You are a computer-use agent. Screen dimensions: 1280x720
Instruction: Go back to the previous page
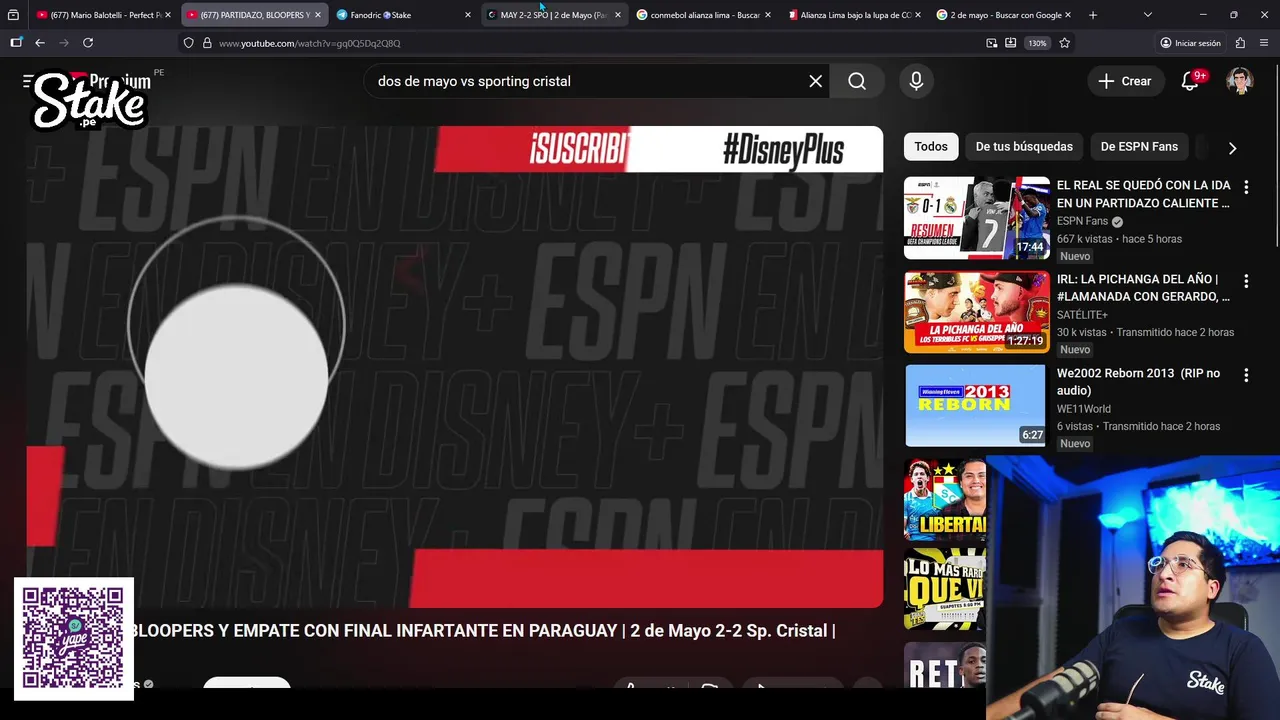40,43
